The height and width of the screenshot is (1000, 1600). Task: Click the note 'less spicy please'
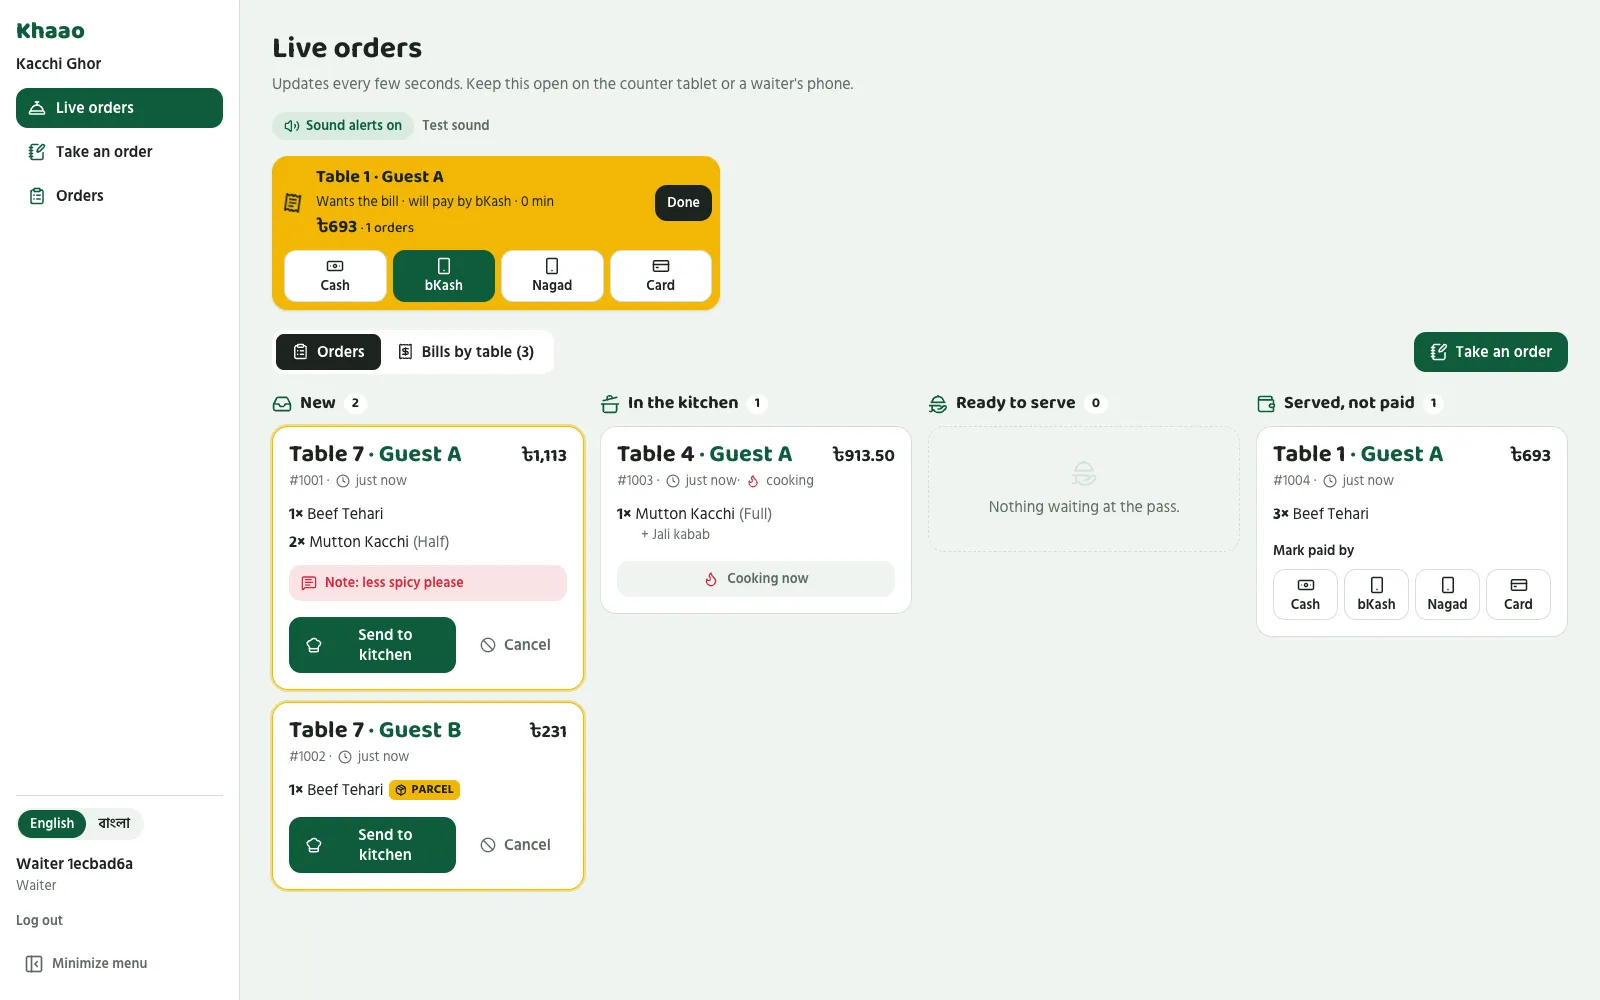tap(428, 583)
